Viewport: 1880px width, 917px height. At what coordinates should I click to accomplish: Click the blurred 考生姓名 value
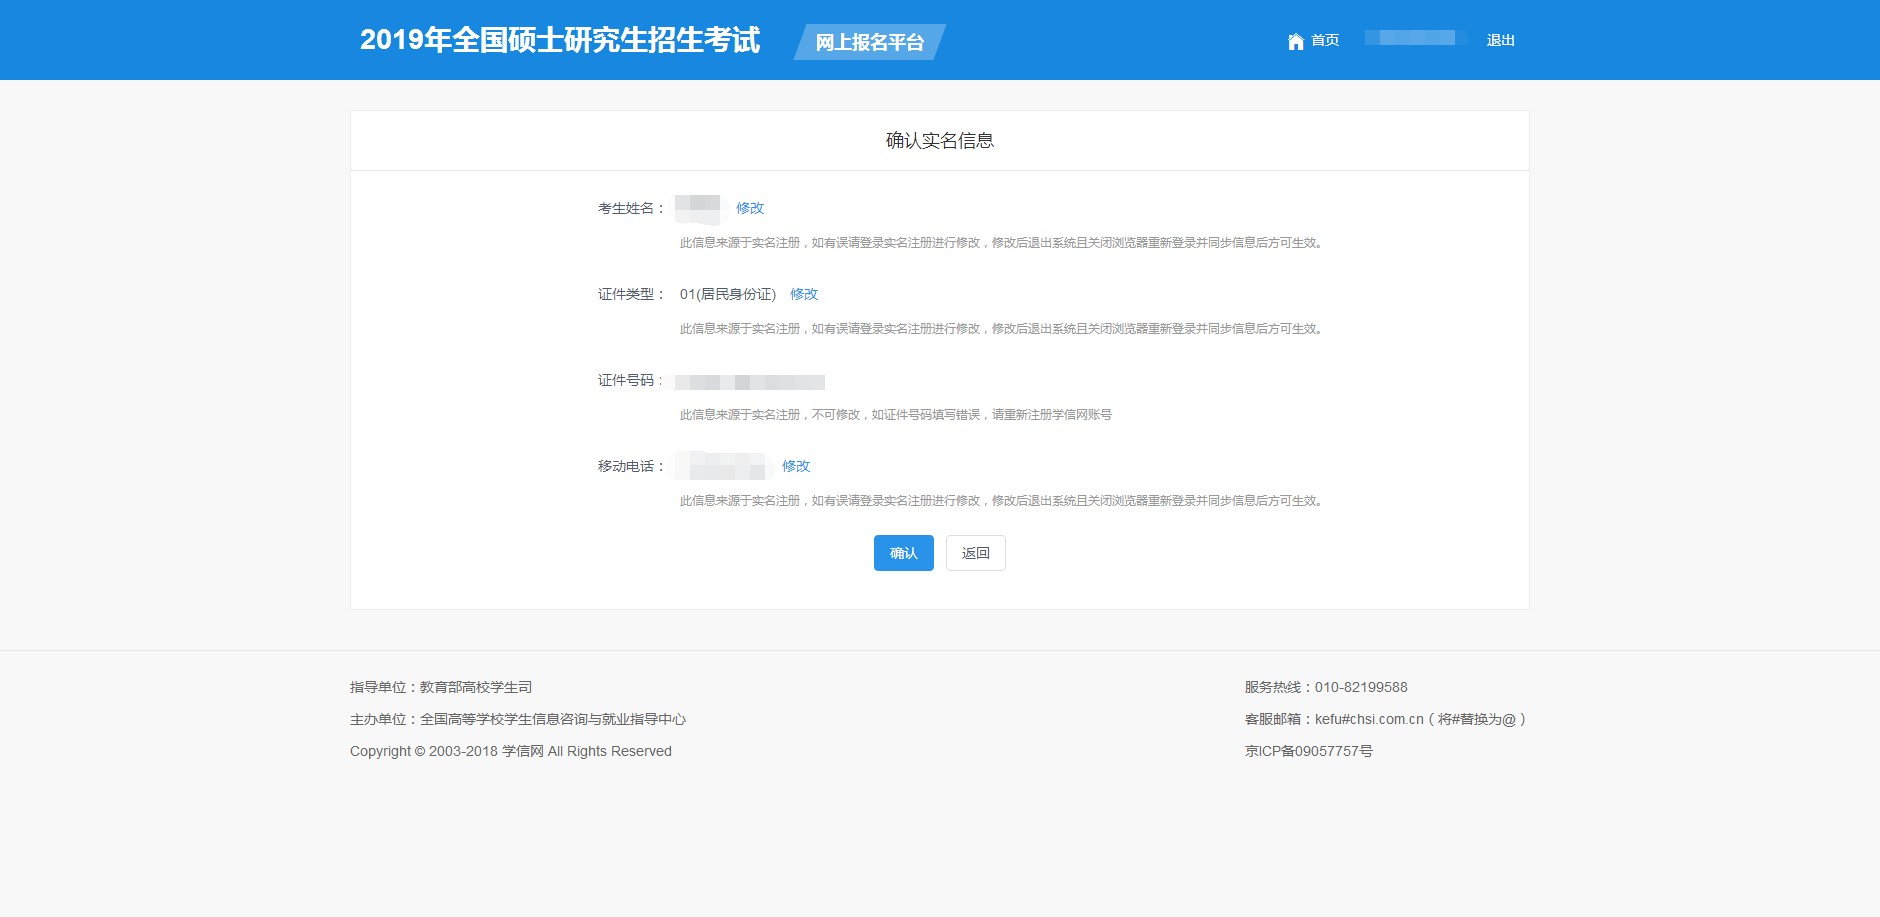click(697, 208)
